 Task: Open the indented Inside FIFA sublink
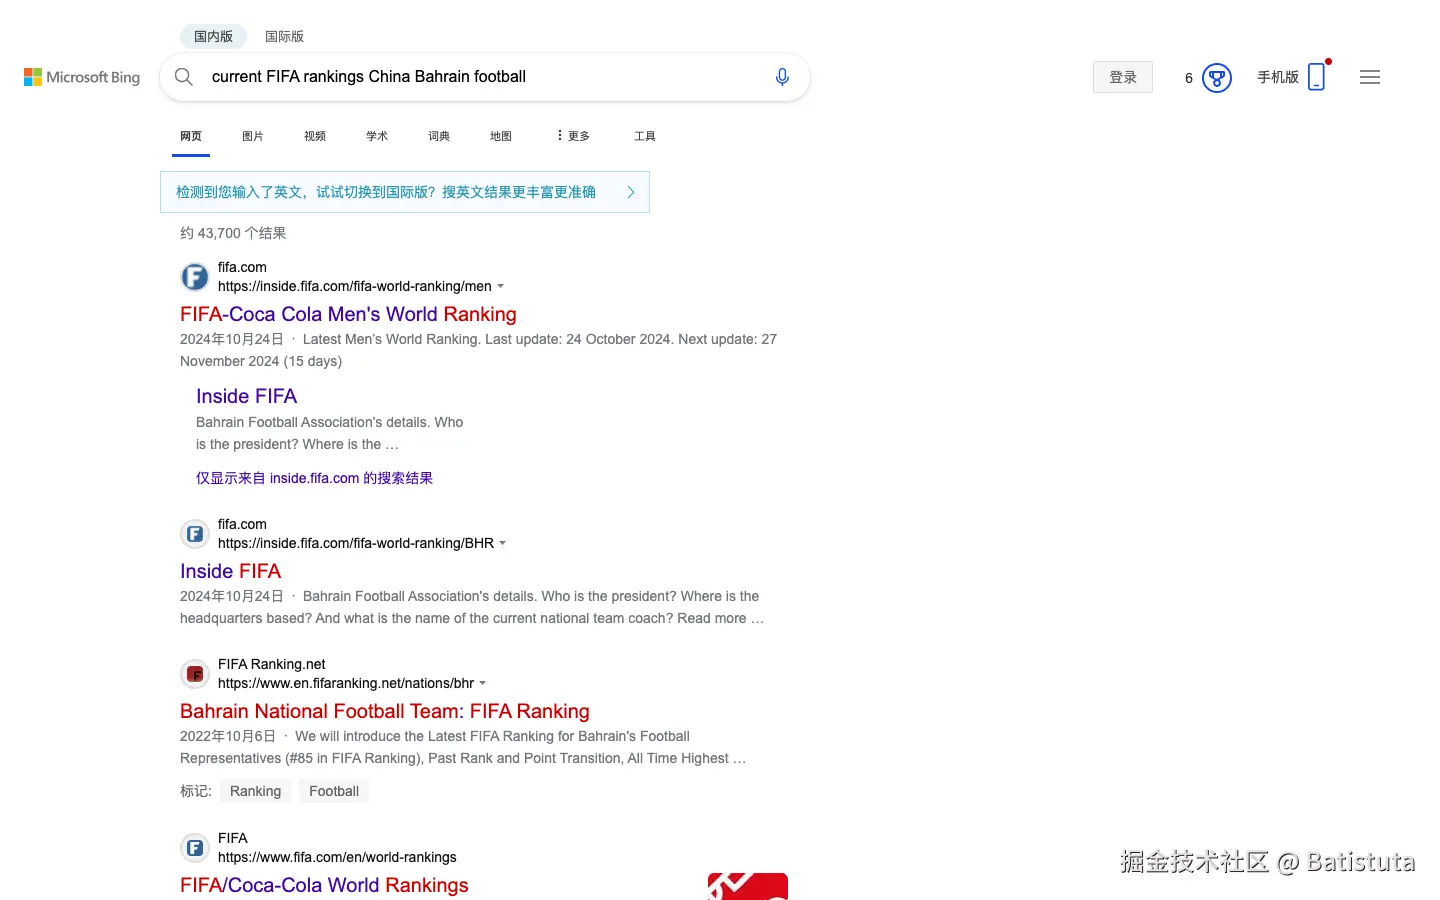[x=246, y=396]
